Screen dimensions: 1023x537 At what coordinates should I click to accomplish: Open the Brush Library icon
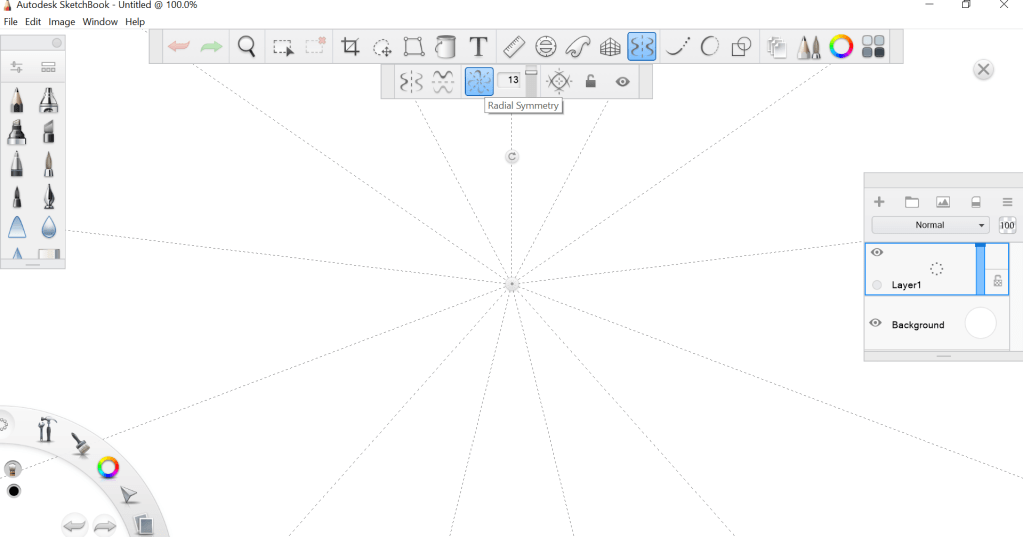coord(48,68)
